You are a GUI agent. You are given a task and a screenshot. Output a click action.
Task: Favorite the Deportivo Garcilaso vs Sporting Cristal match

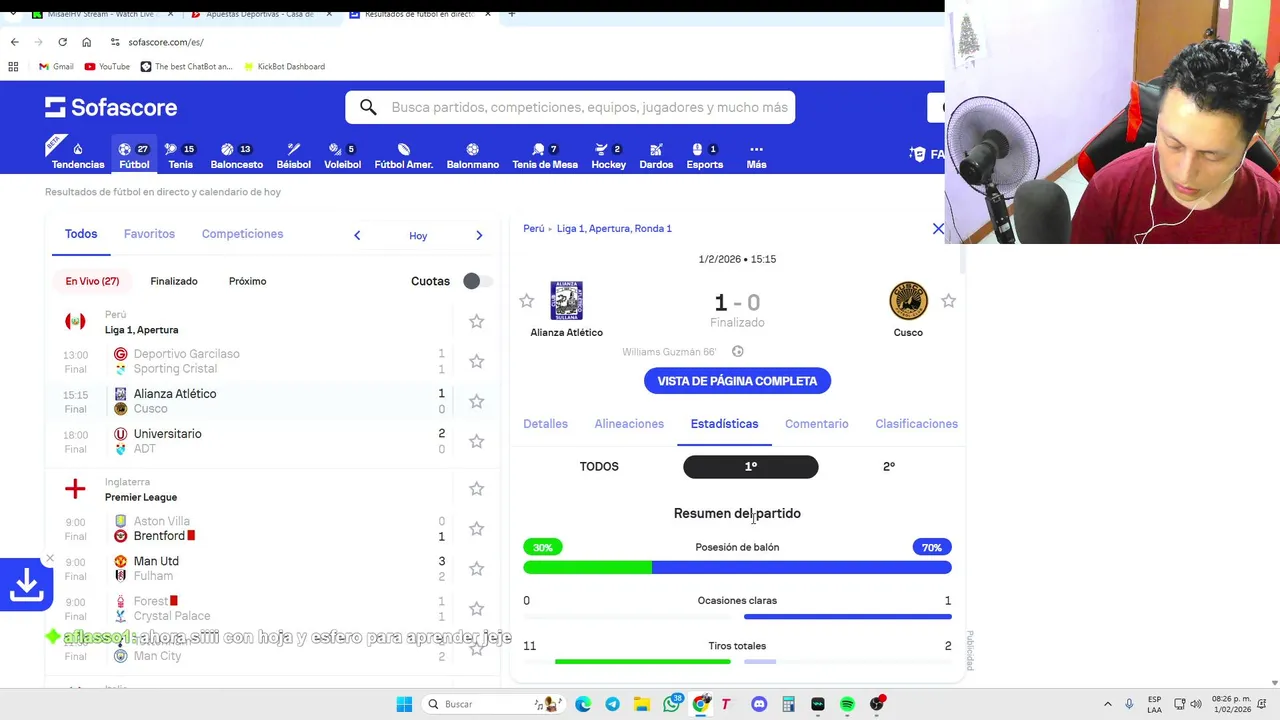[x=477, y=361]
